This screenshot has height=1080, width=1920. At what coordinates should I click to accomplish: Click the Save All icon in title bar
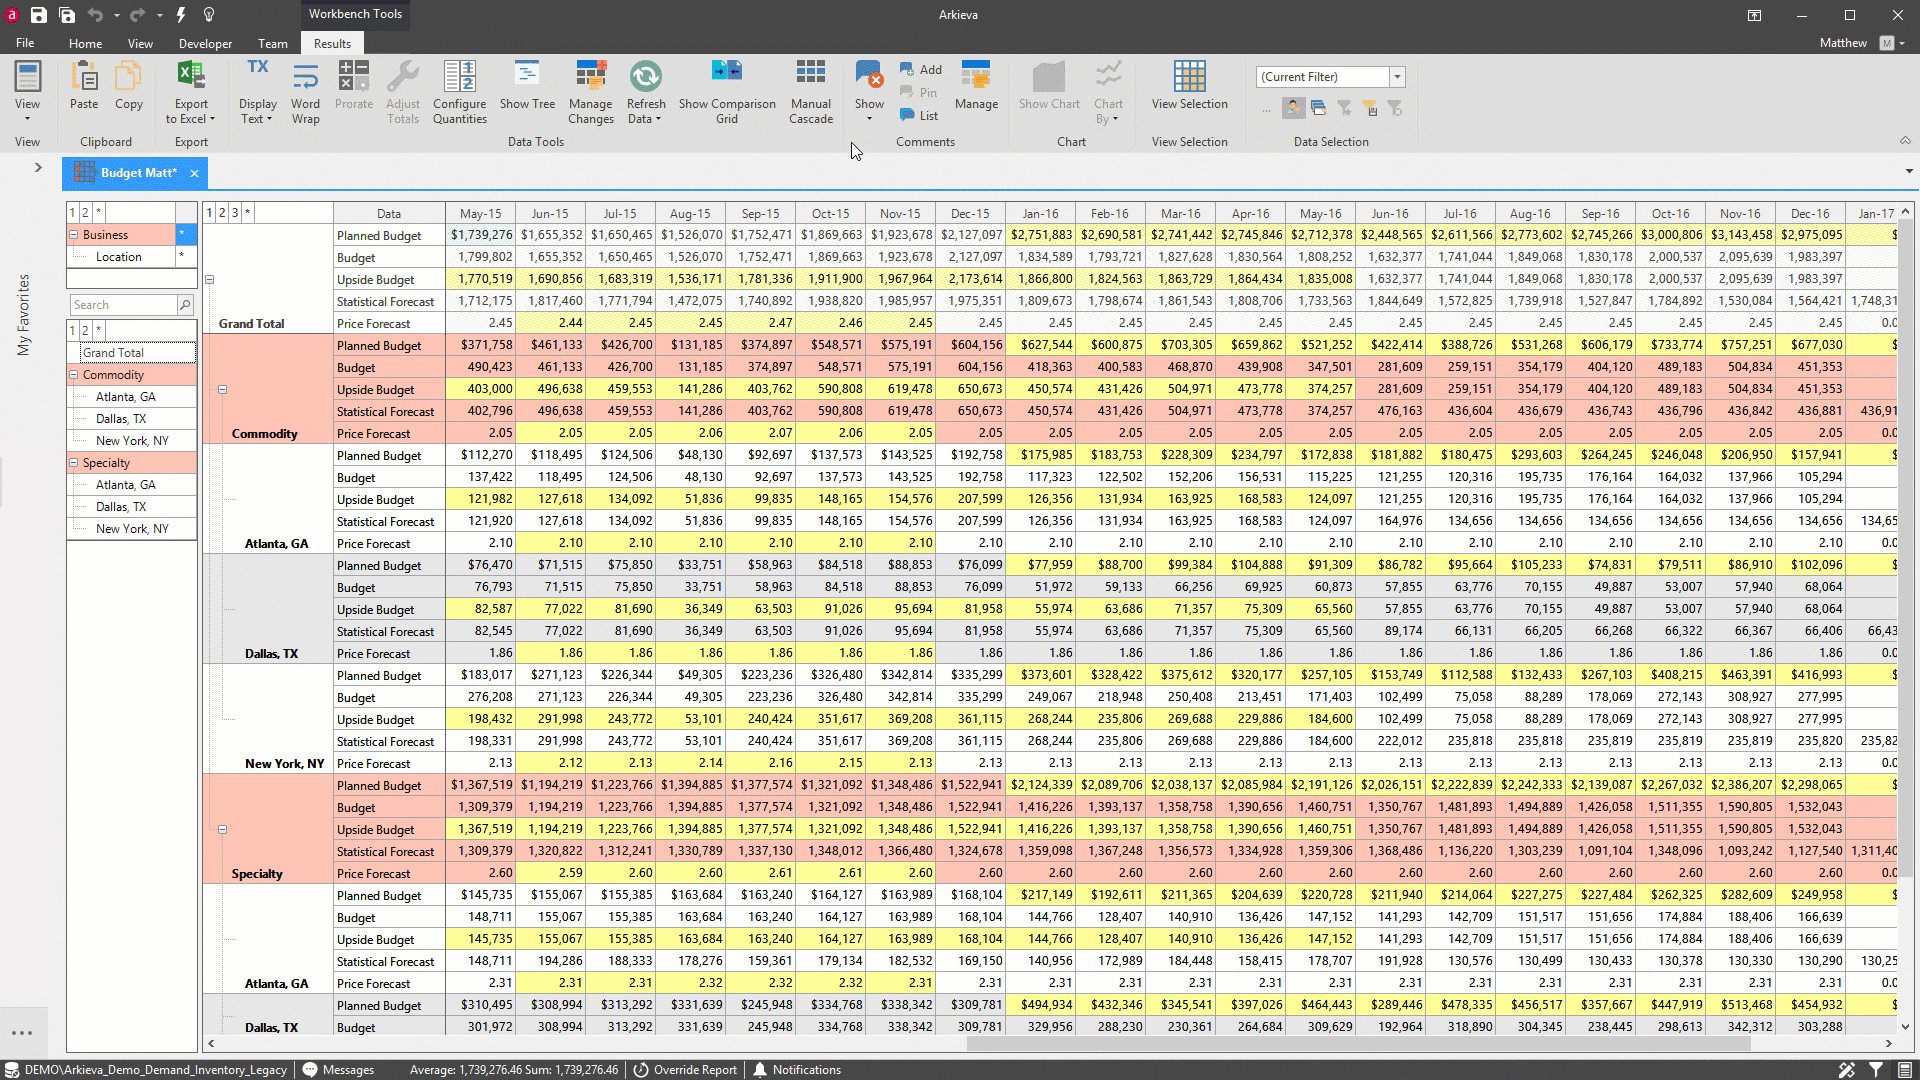[67, 15]
